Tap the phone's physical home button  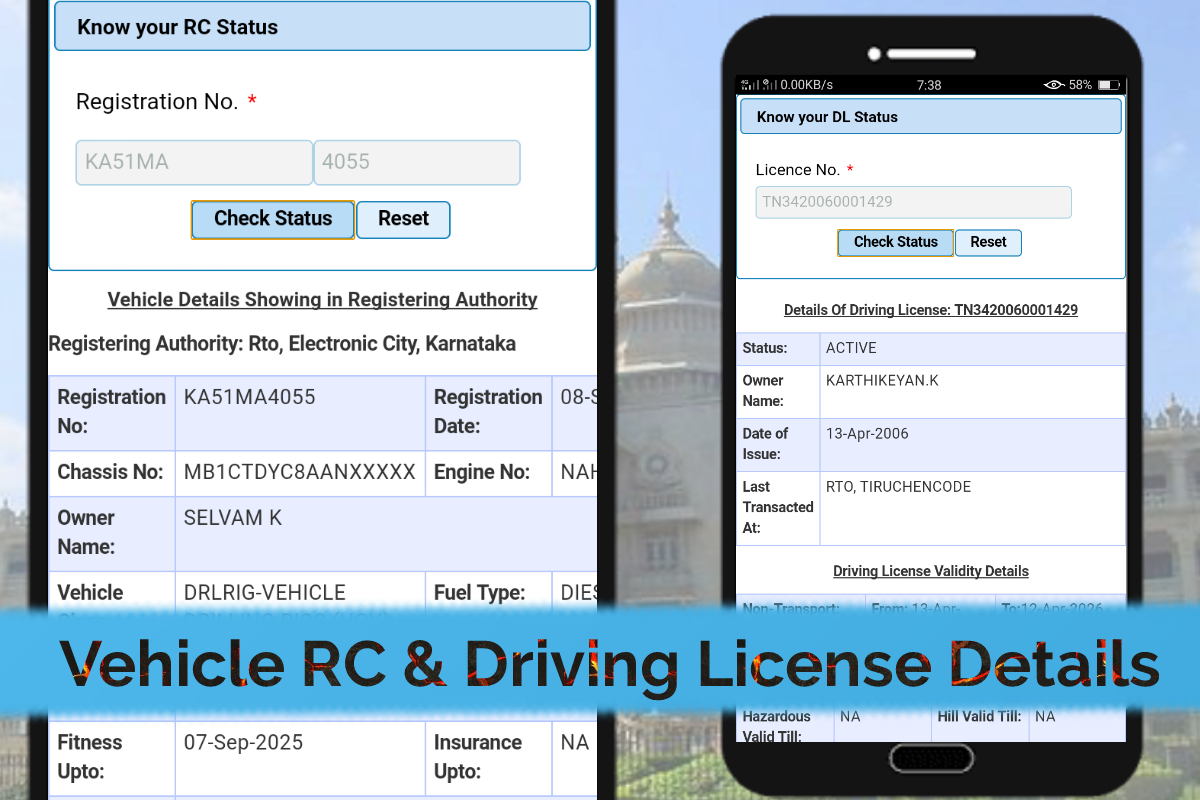[931, 758]
